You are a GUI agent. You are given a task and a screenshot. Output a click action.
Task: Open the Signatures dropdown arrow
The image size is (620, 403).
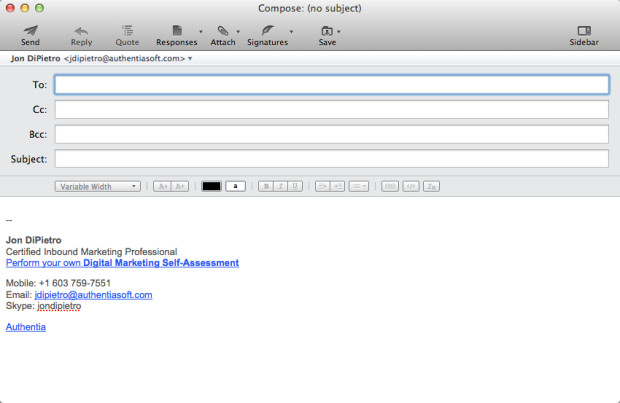pos(291,31)
